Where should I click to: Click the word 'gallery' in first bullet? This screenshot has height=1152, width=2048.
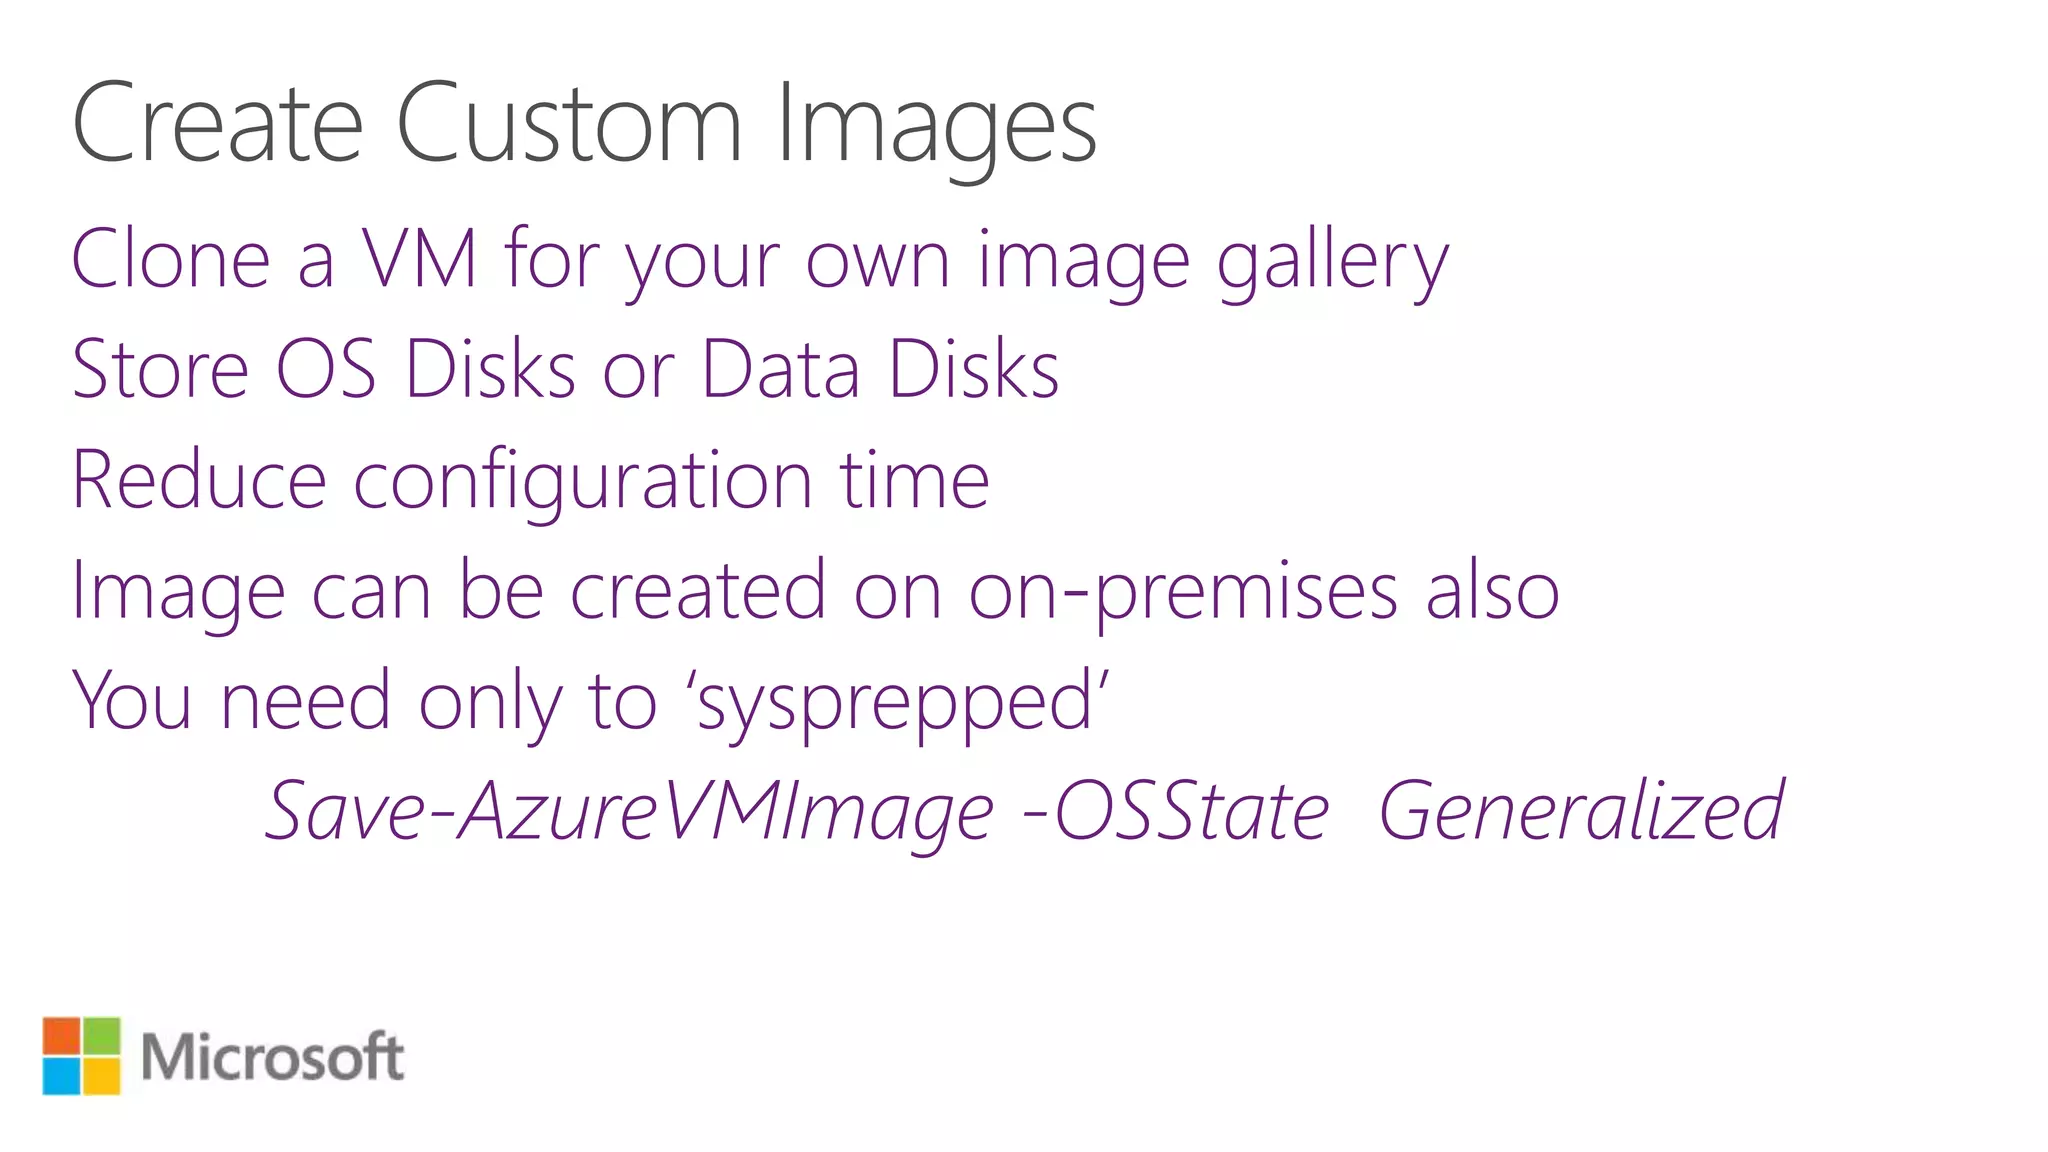click(x=1332, y=262)
